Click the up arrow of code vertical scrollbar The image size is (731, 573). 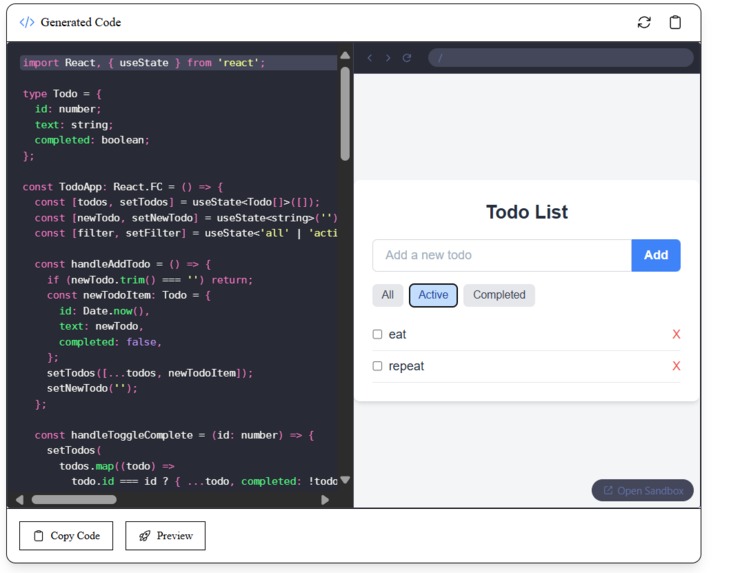(x=345, y=55)
